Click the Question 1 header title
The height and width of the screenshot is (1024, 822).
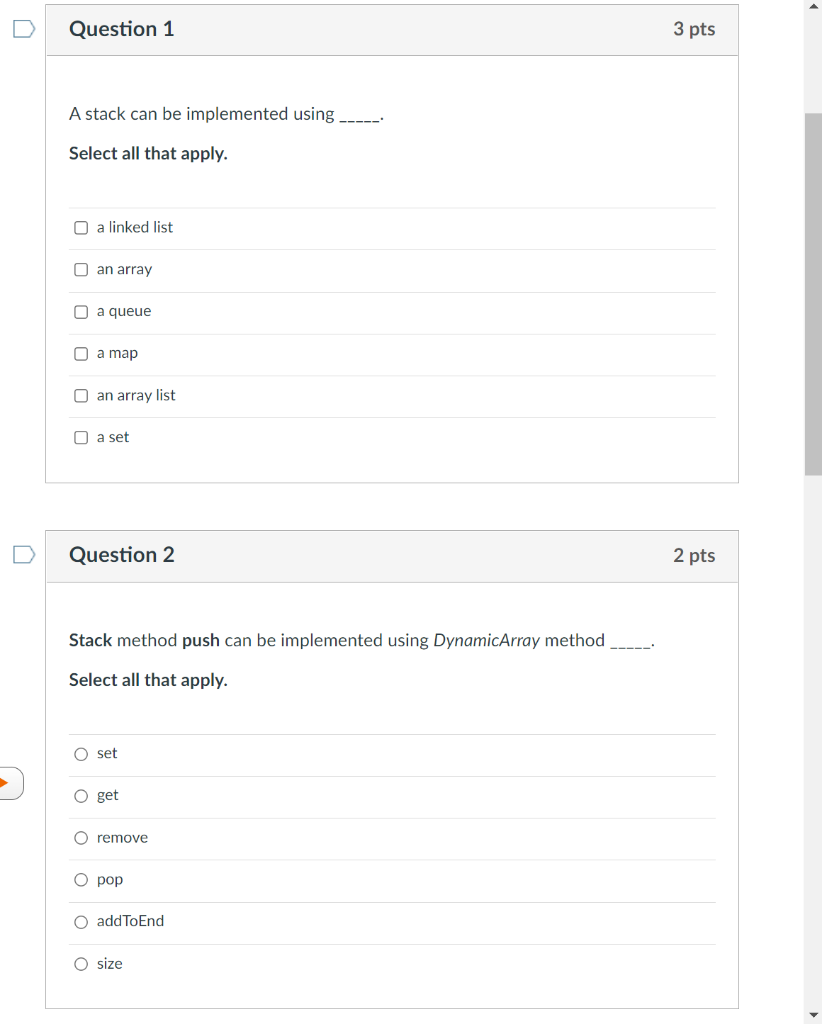pos(121,29)
